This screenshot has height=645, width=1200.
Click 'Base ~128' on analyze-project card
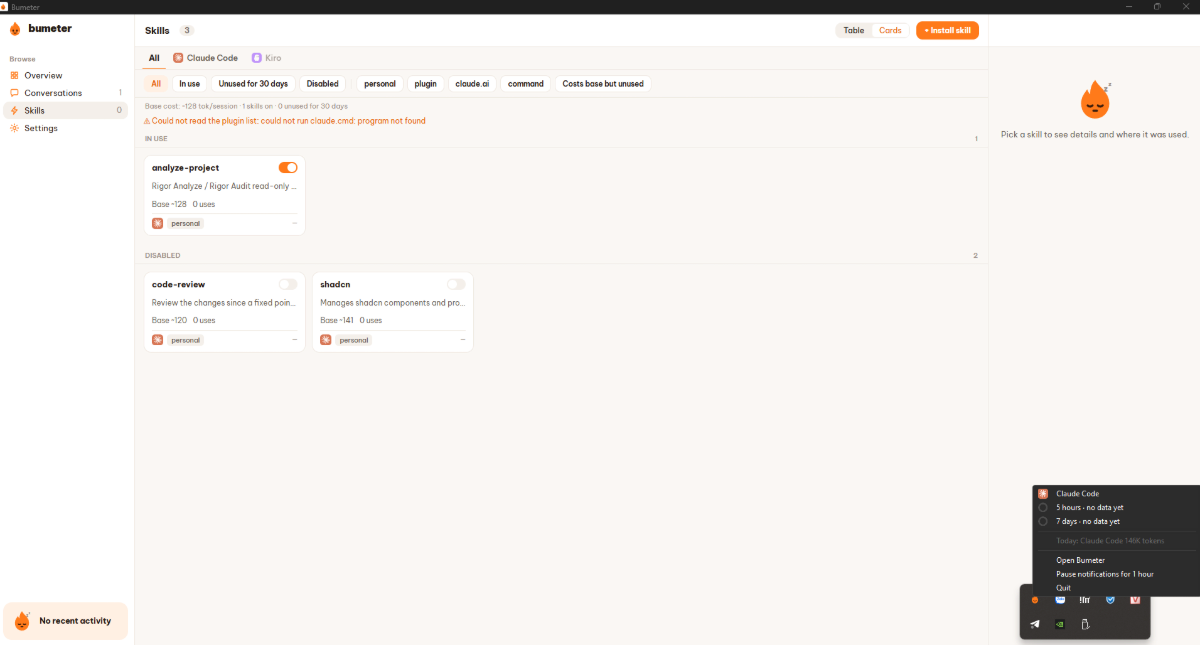169,204
